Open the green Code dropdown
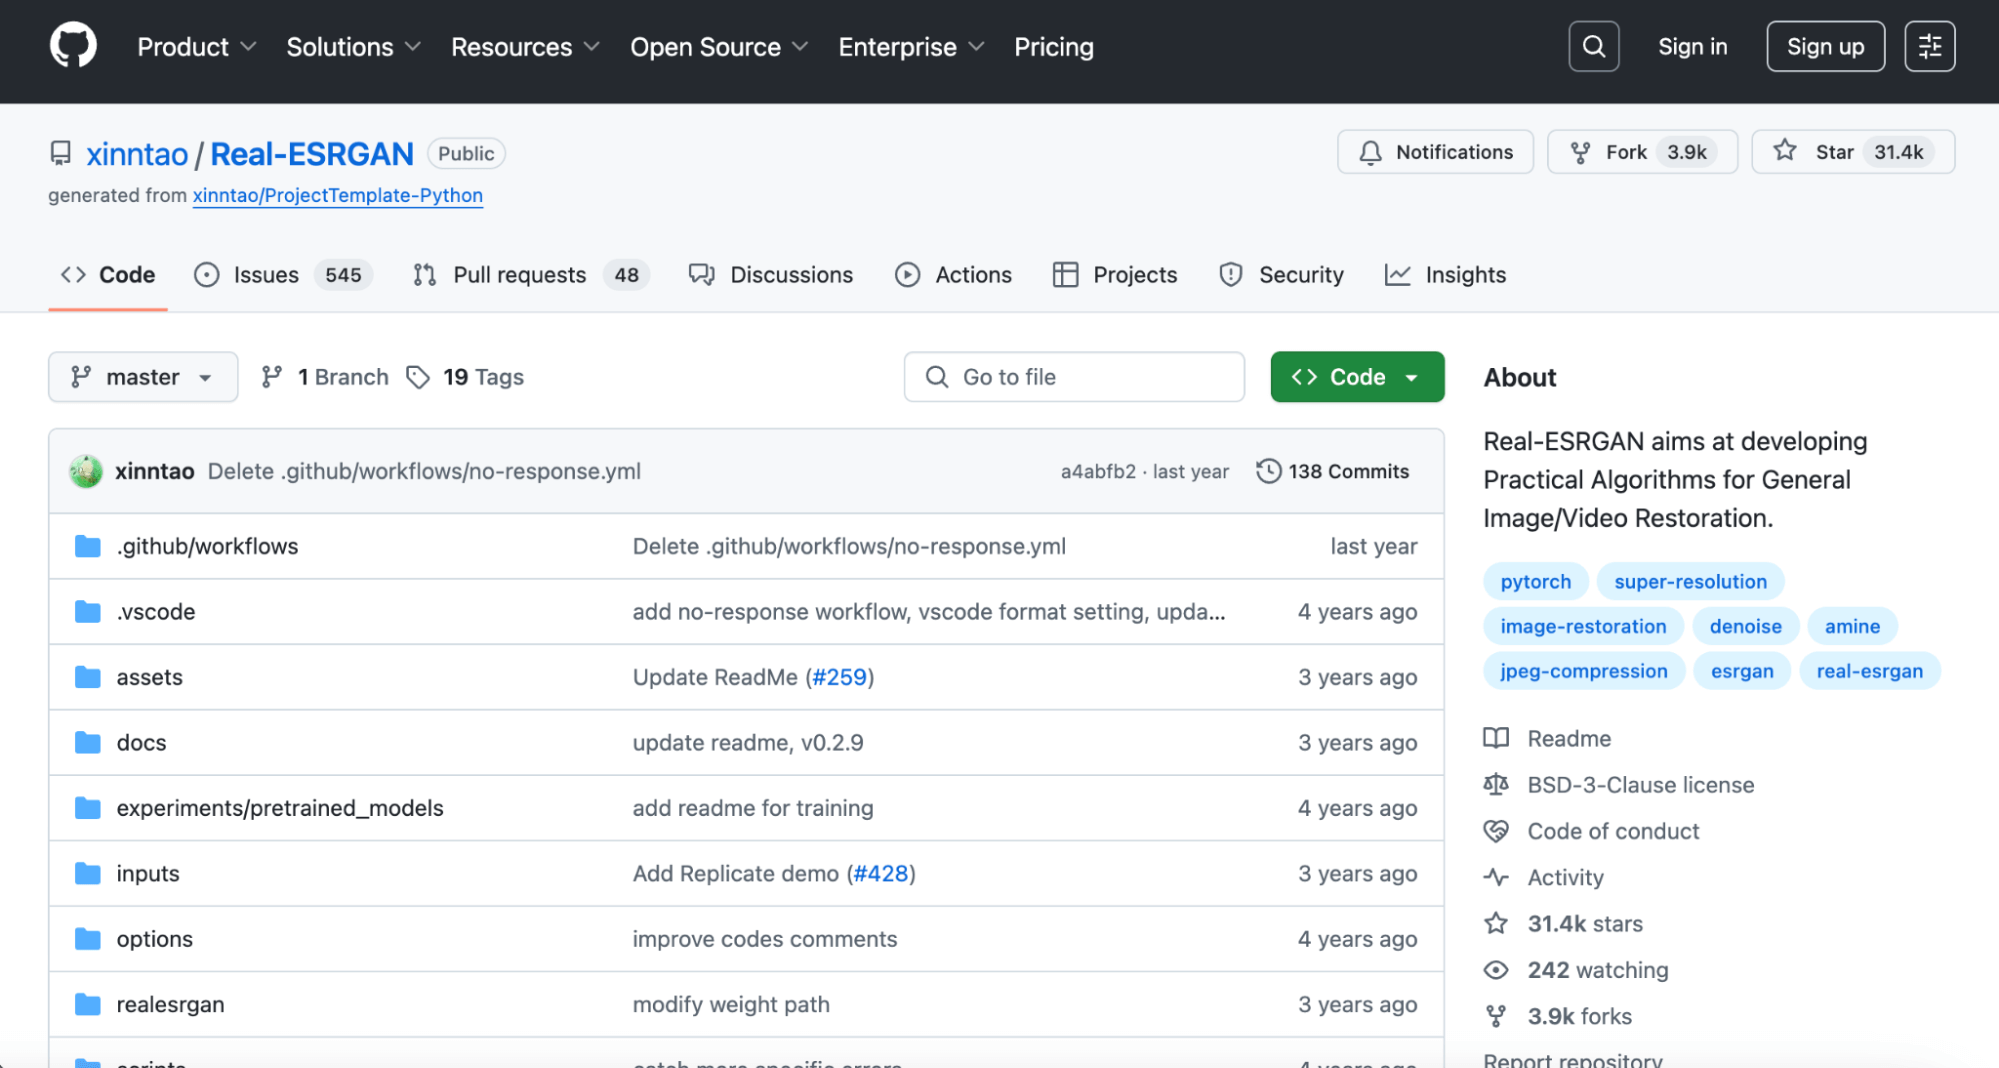Viewport: 1999px width, 1068px height. [1357, 377]
